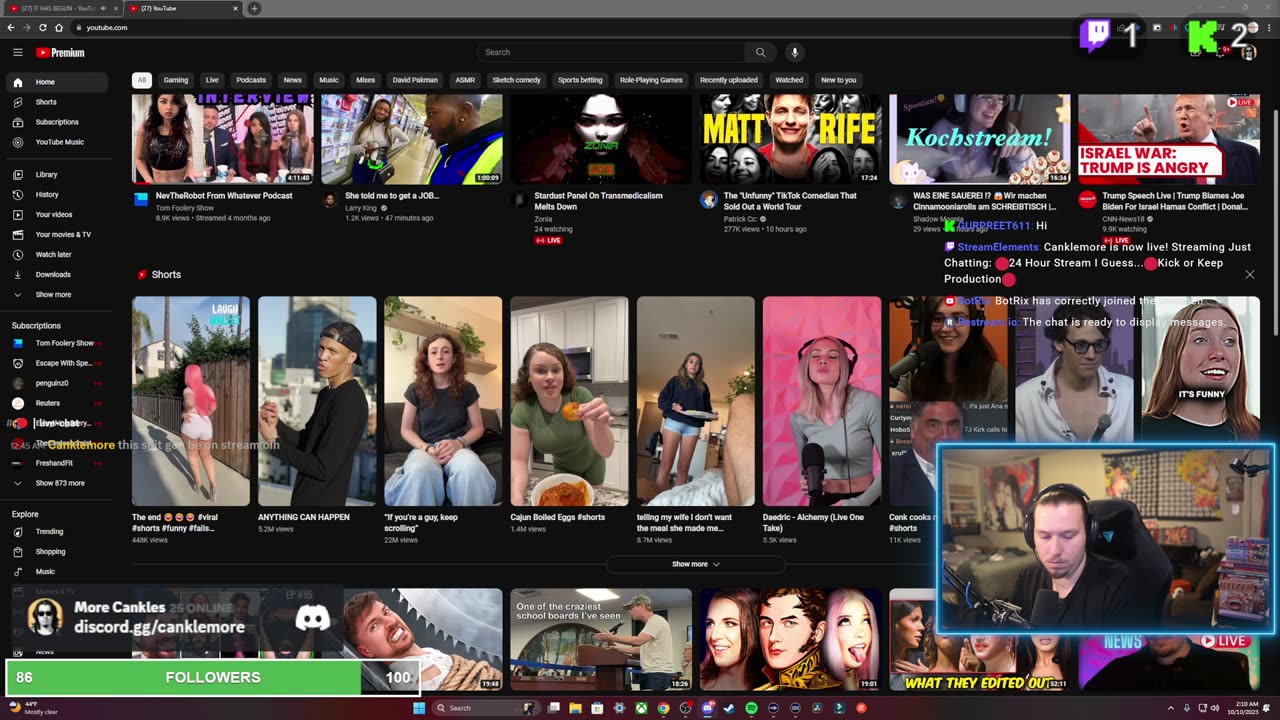Start voice search with the microphone icon
Viewport: 1280px width, 720px height.
point(795,52)
